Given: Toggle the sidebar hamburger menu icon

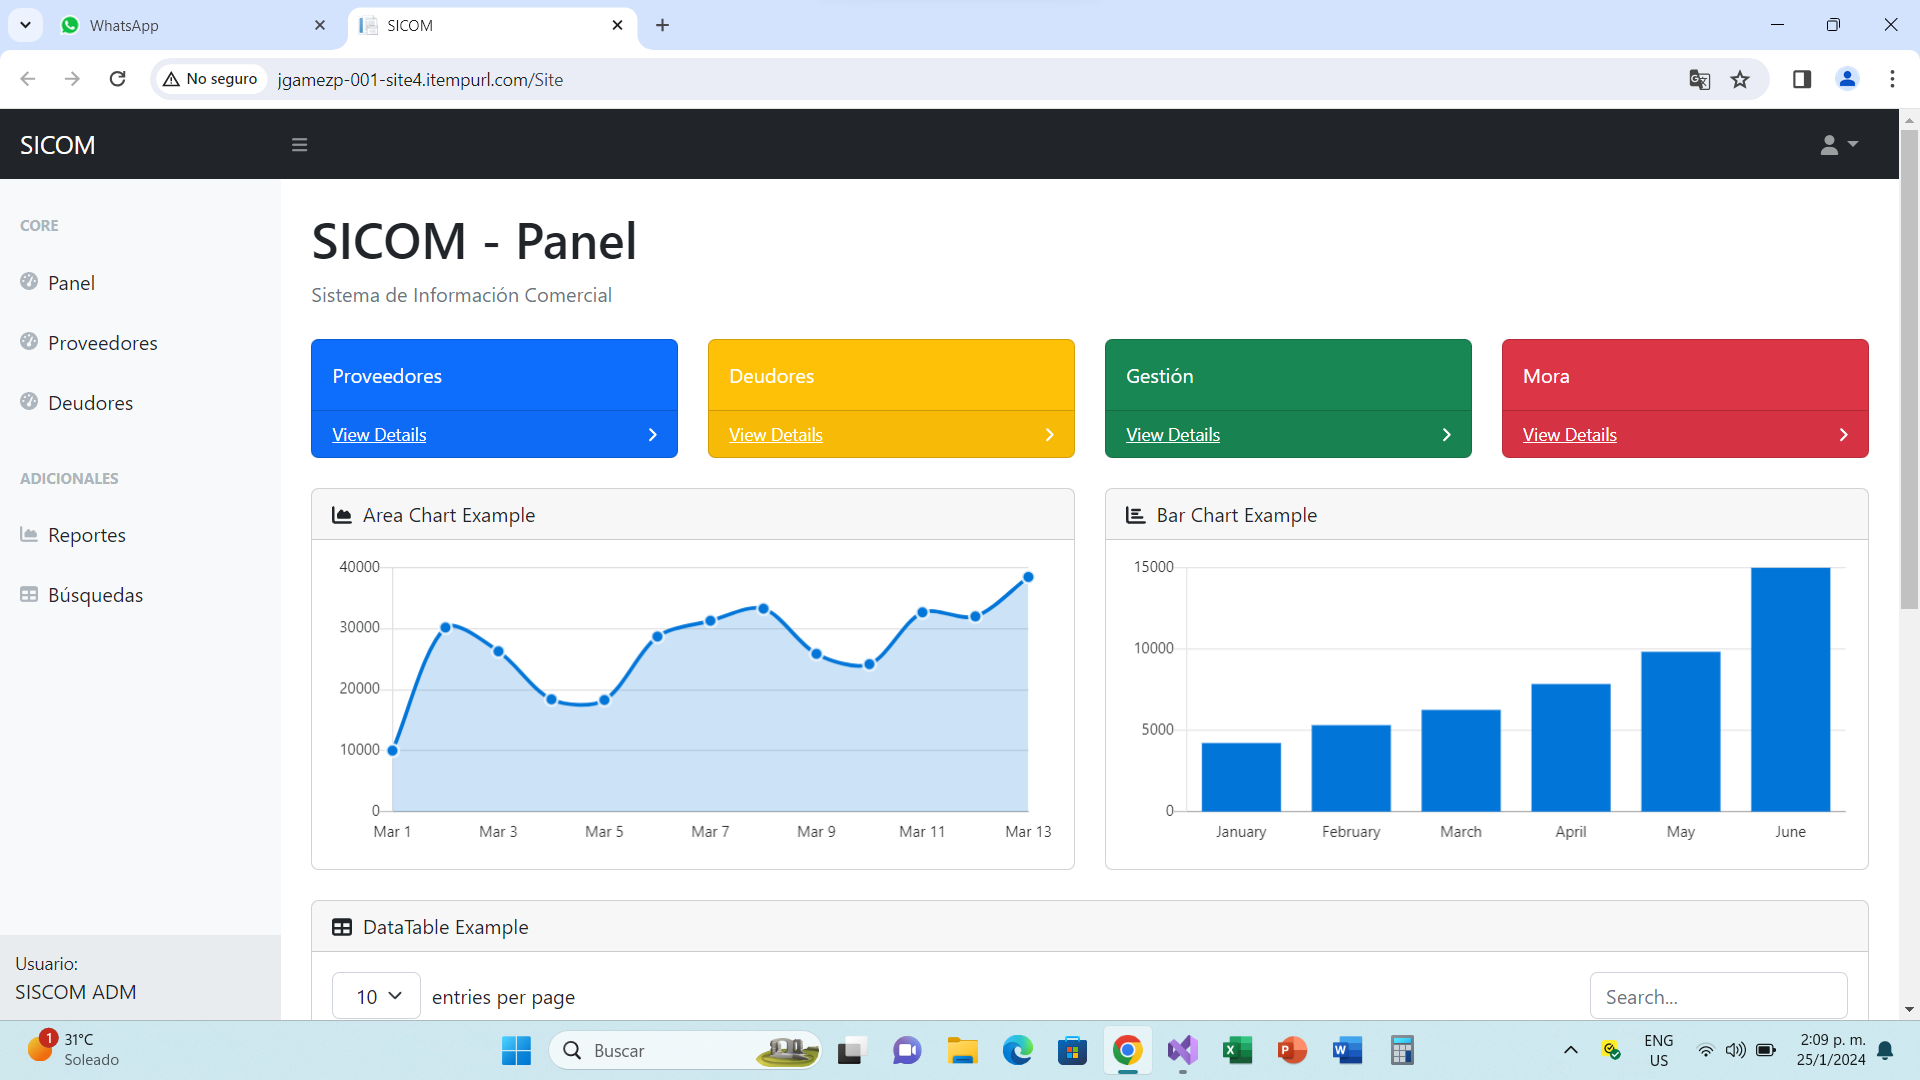Looking at the screenshot, I should coord(299,145).
